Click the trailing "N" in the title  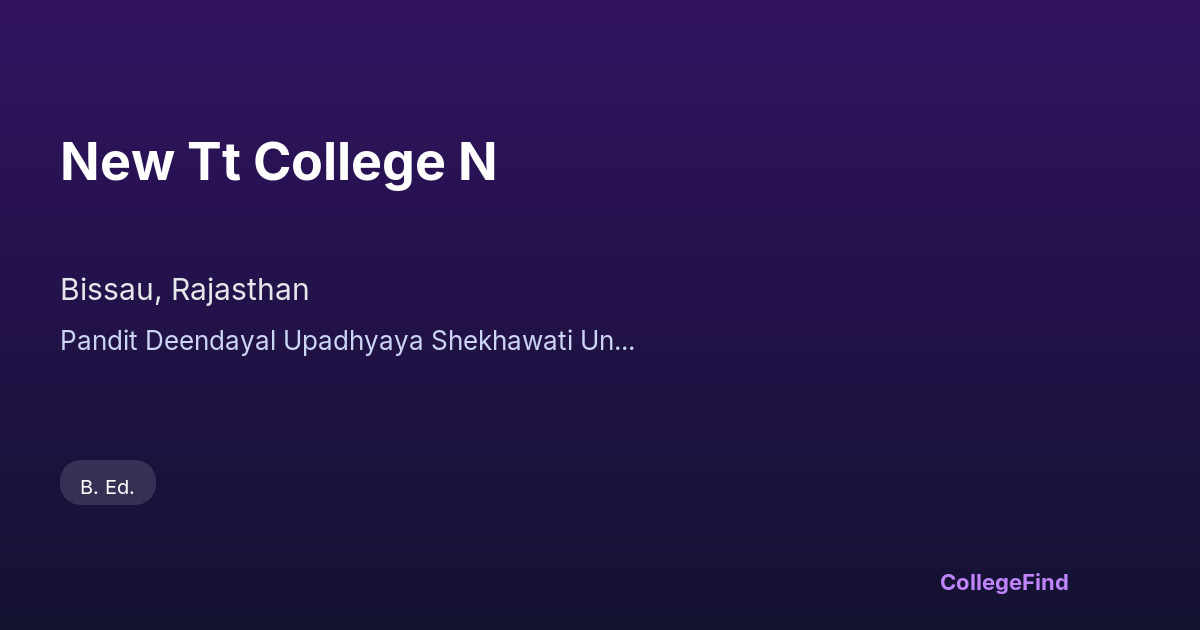478,162
